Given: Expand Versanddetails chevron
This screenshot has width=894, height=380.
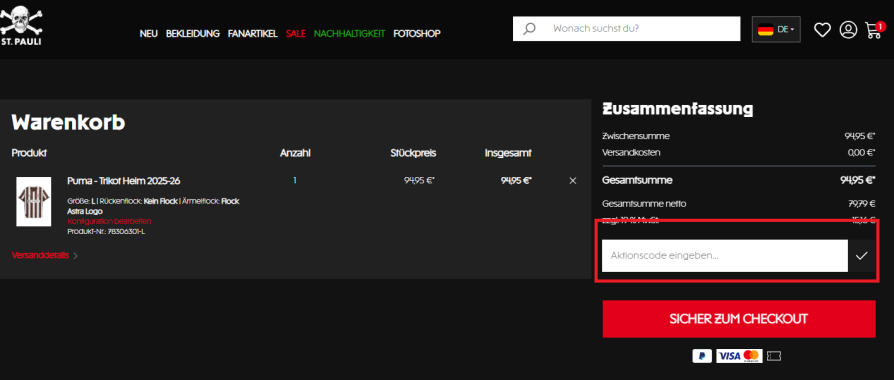Looking at the screenshot, I should 76,256.
